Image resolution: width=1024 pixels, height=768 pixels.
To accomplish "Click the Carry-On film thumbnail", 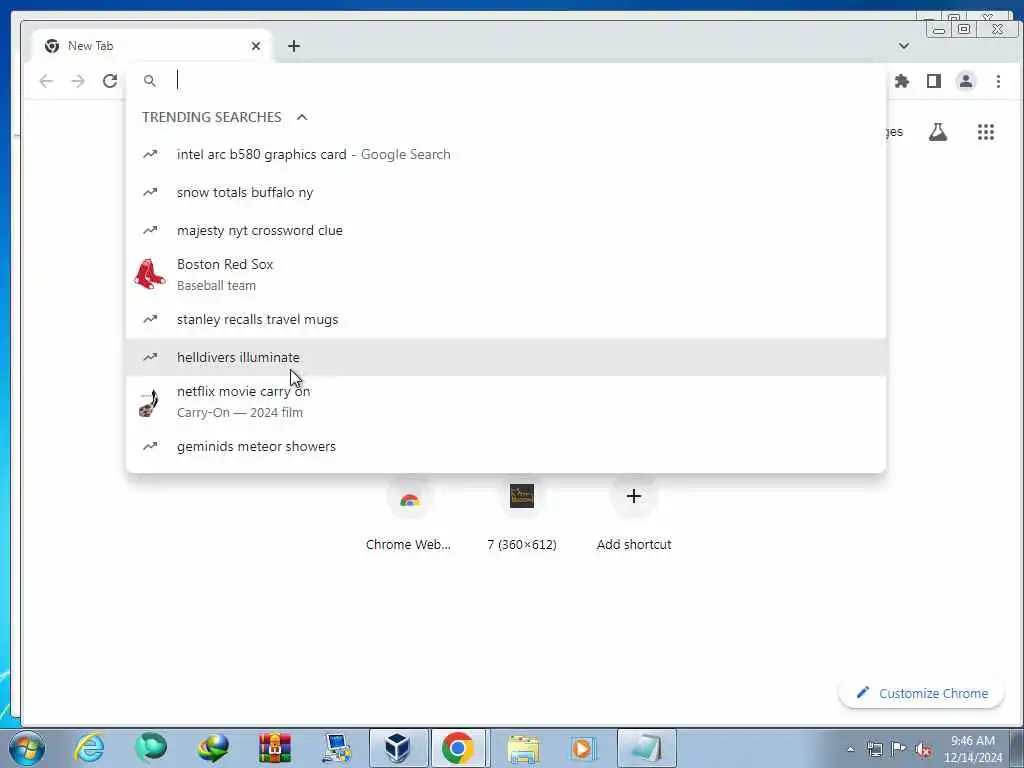I will 150,402.
